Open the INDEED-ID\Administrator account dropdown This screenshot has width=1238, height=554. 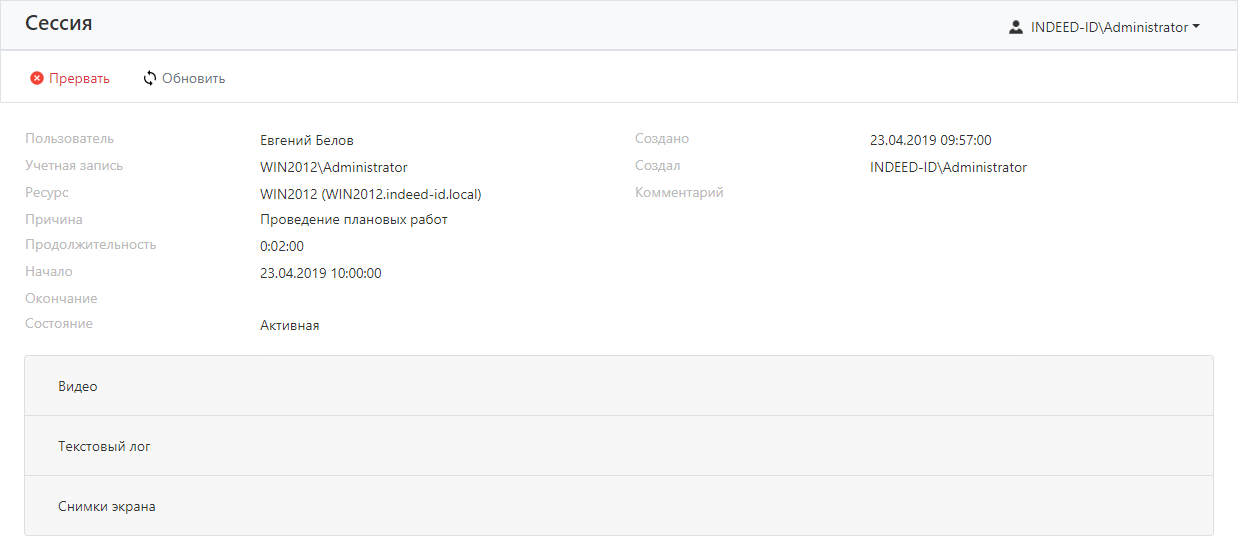(1108, 28)
